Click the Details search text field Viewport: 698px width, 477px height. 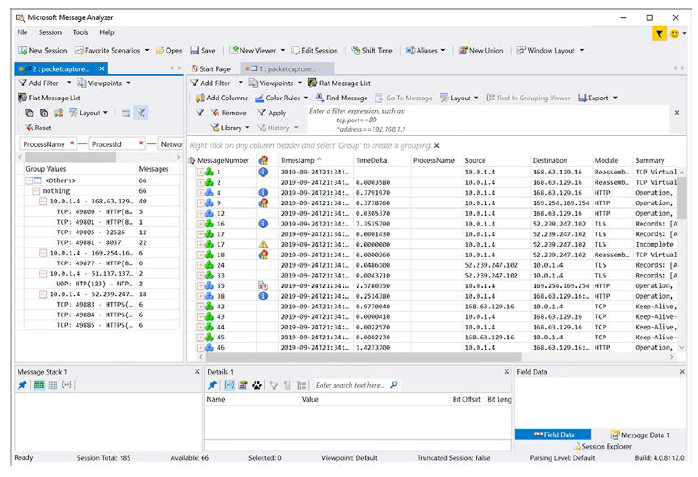click(x=350, y=385)
